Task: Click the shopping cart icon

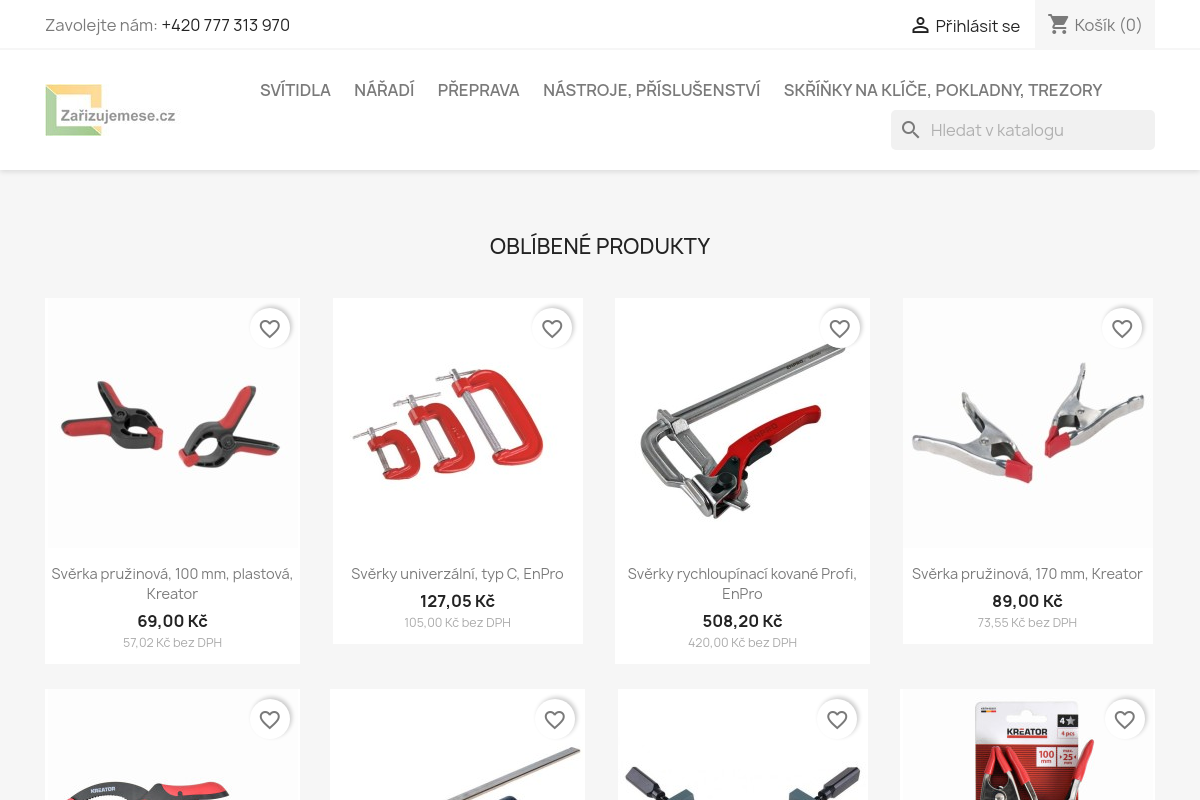Action: coord(1059,24)
